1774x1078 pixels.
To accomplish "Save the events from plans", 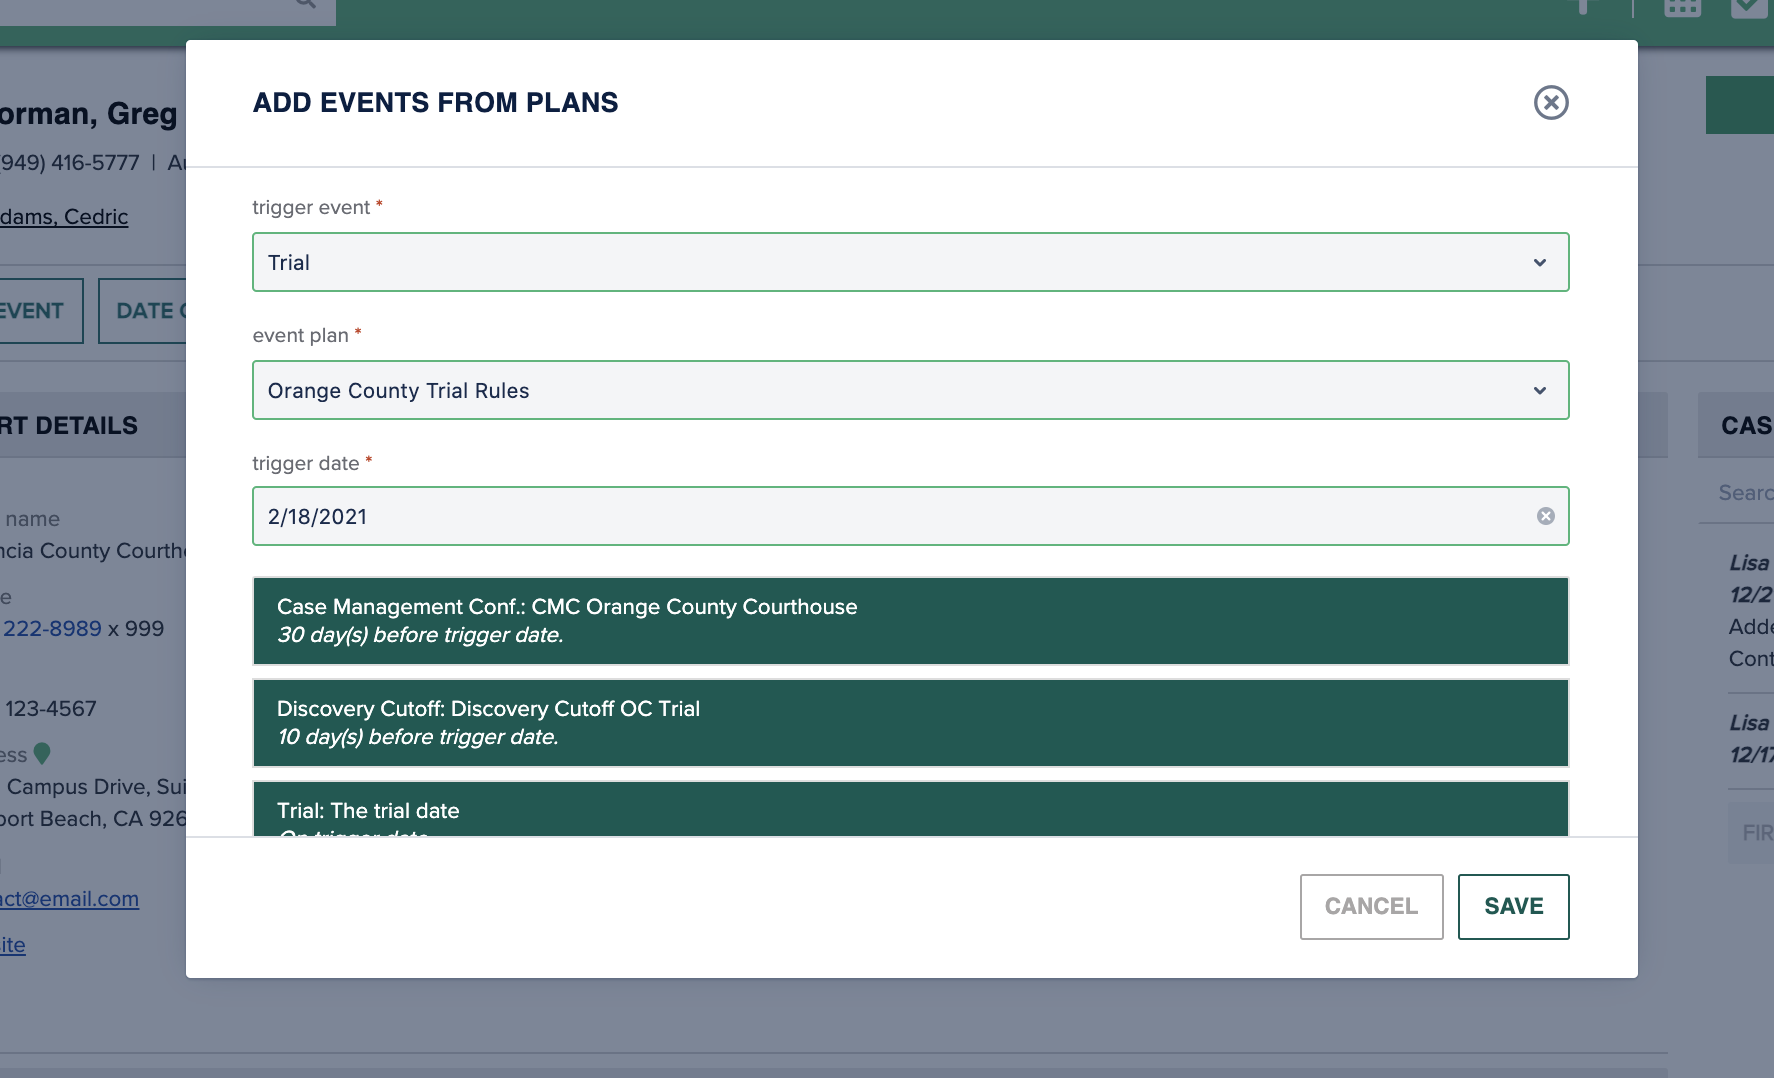I will [1513, 906].
